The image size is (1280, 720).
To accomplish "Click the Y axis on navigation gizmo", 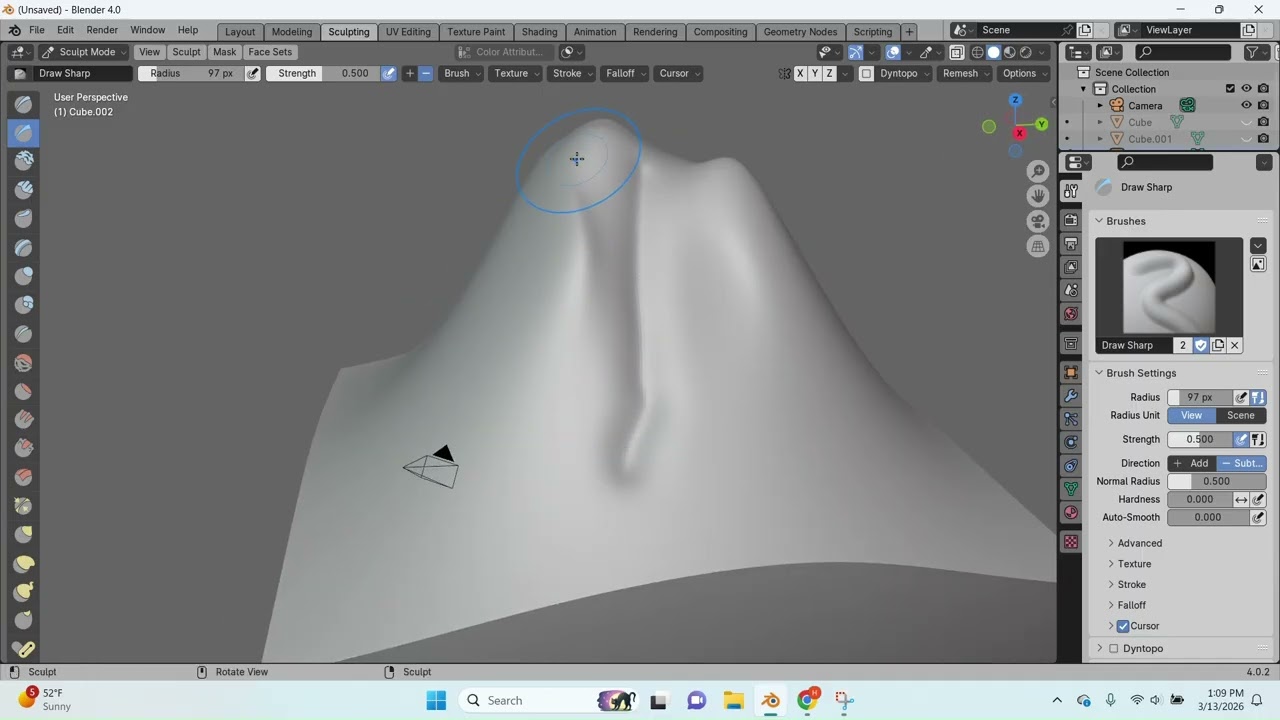I will coord(1041,124).
